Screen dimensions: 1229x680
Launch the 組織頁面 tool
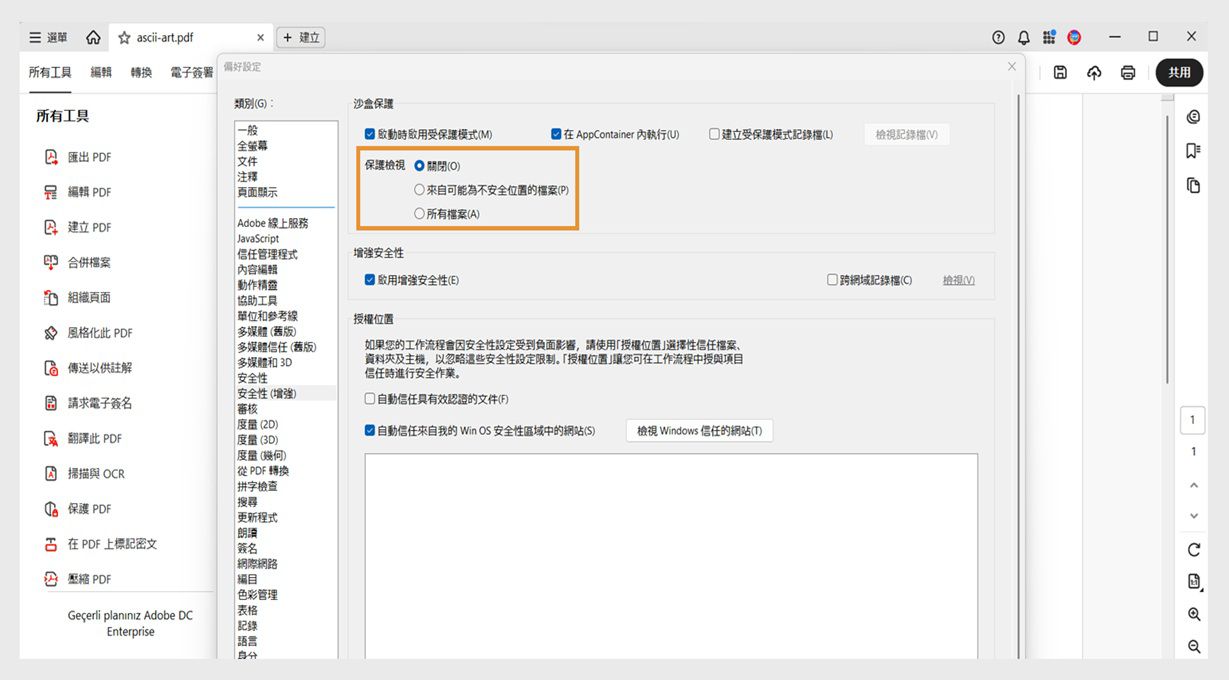86,297
